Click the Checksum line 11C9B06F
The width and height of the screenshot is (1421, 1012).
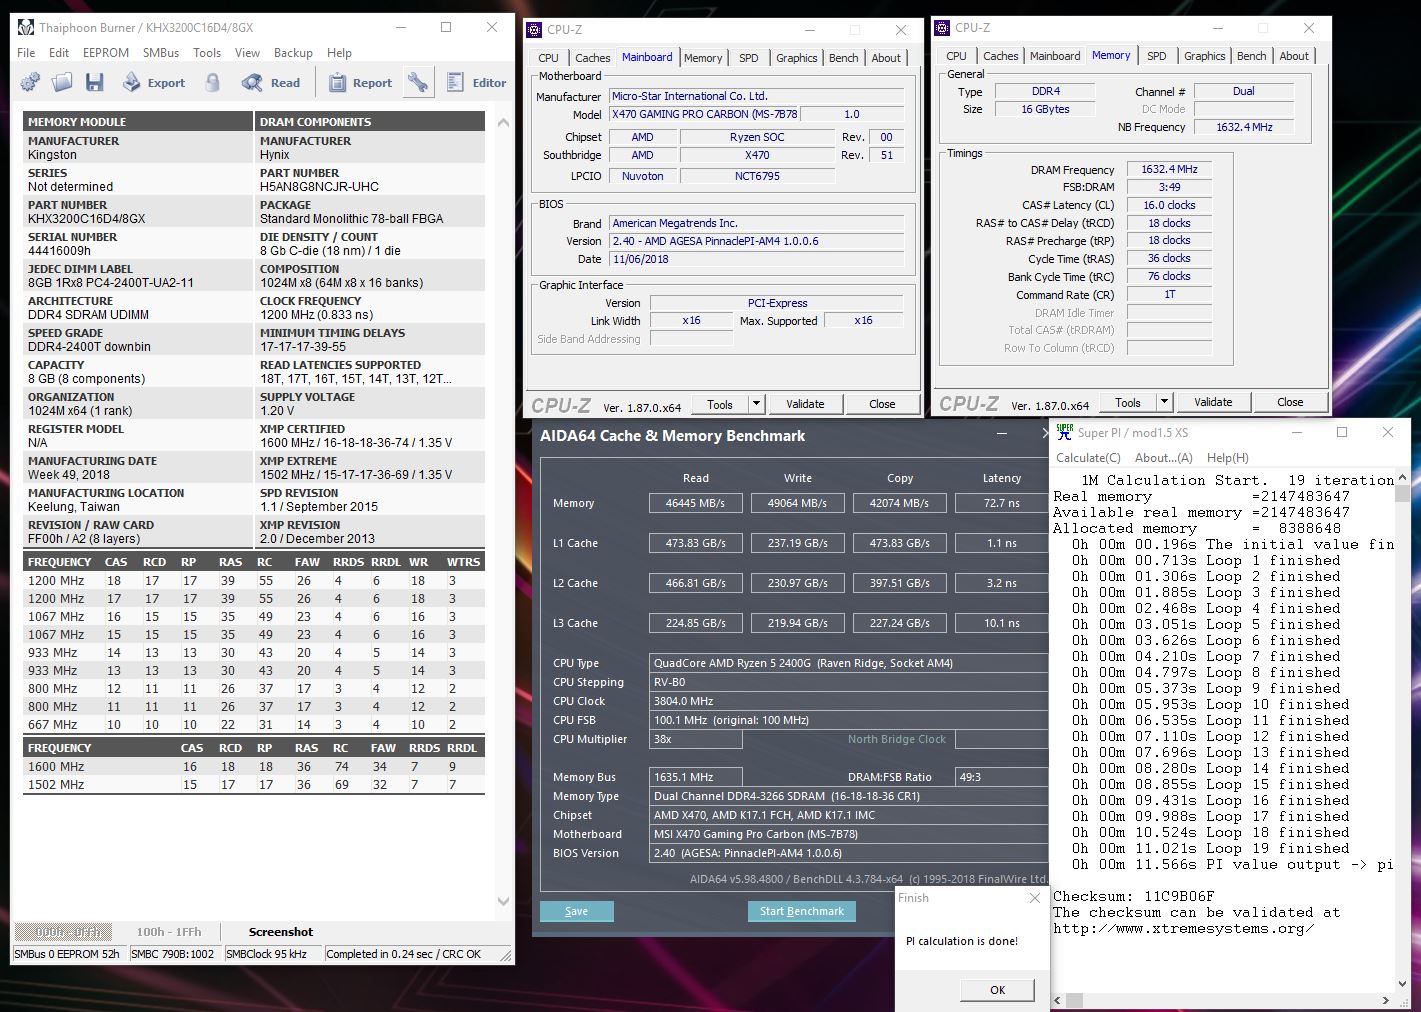pyautogui.click(x=1133, y=896)
